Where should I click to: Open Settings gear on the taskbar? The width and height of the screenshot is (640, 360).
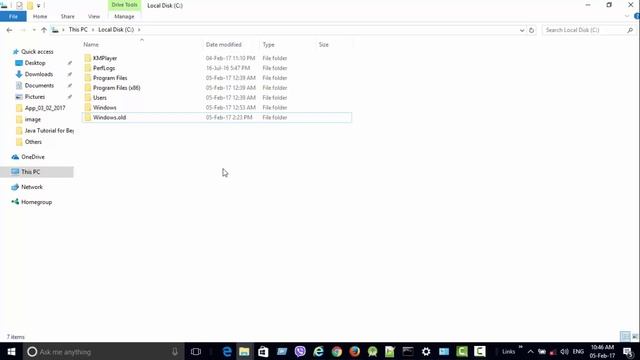pyautogui.click(x=426, y=351)
